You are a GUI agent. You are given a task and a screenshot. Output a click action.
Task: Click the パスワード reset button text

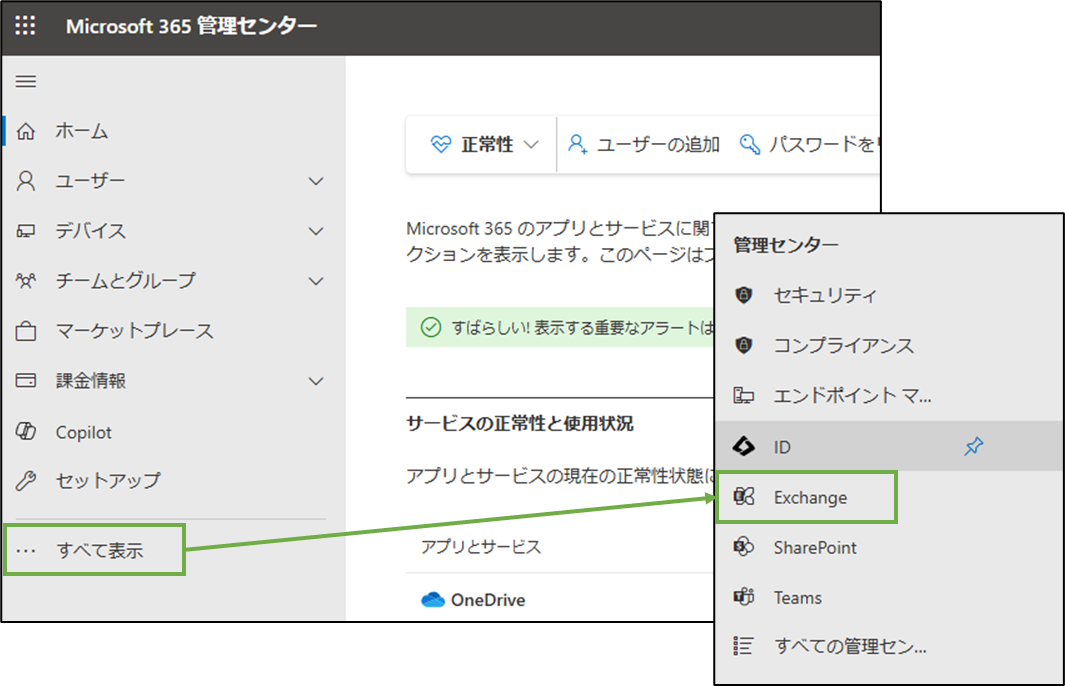tap(824, 144)
